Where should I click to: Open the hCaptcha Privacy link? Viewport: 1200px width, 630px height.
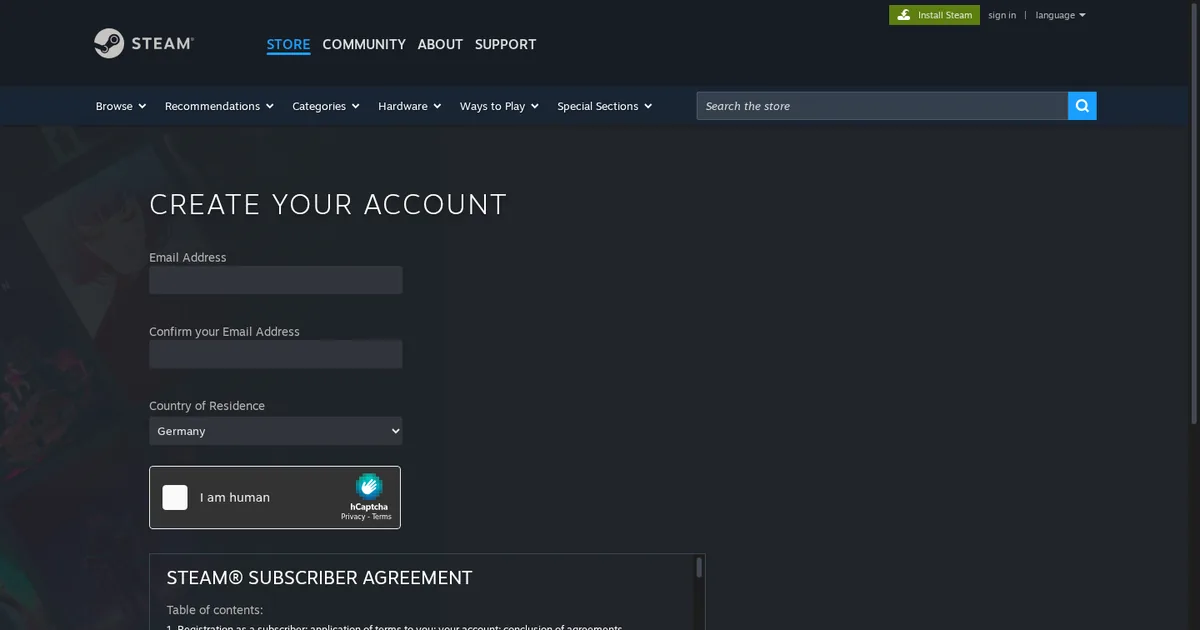coord(353,517)
